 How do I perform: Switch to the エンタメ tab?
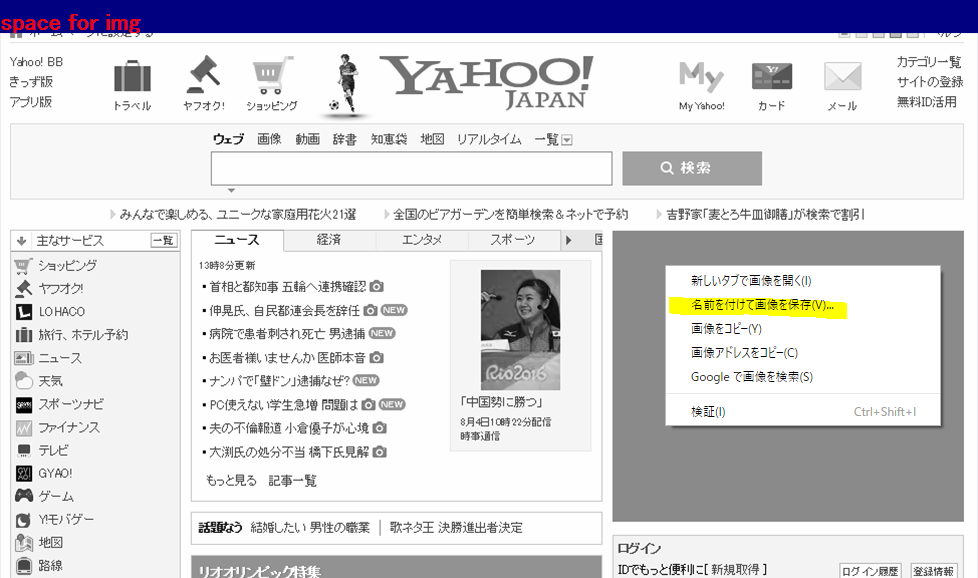tap(422, 239)
